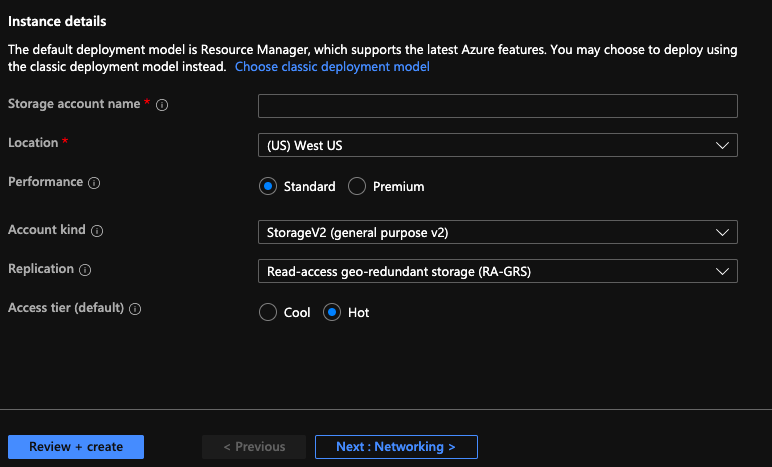The image size is (772, 467).
Task: Open Choose classic deployment model link
Action: pyautogui.click(x=332, y=66)
